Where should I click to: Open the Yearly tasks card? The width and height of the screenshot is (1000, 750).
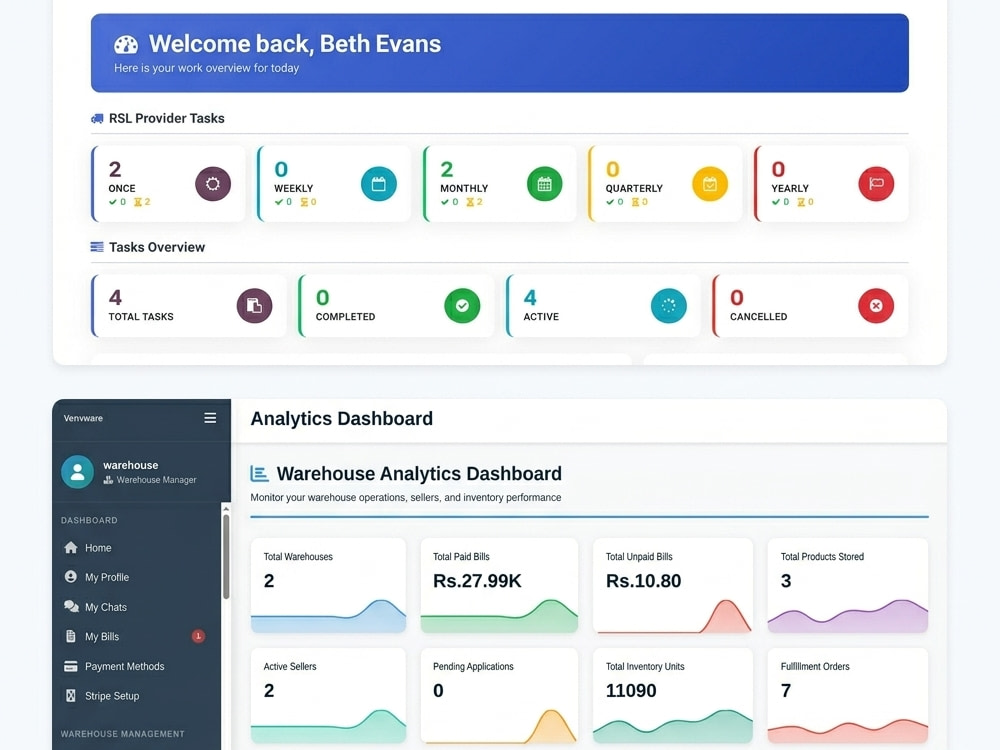click(832, 184)
